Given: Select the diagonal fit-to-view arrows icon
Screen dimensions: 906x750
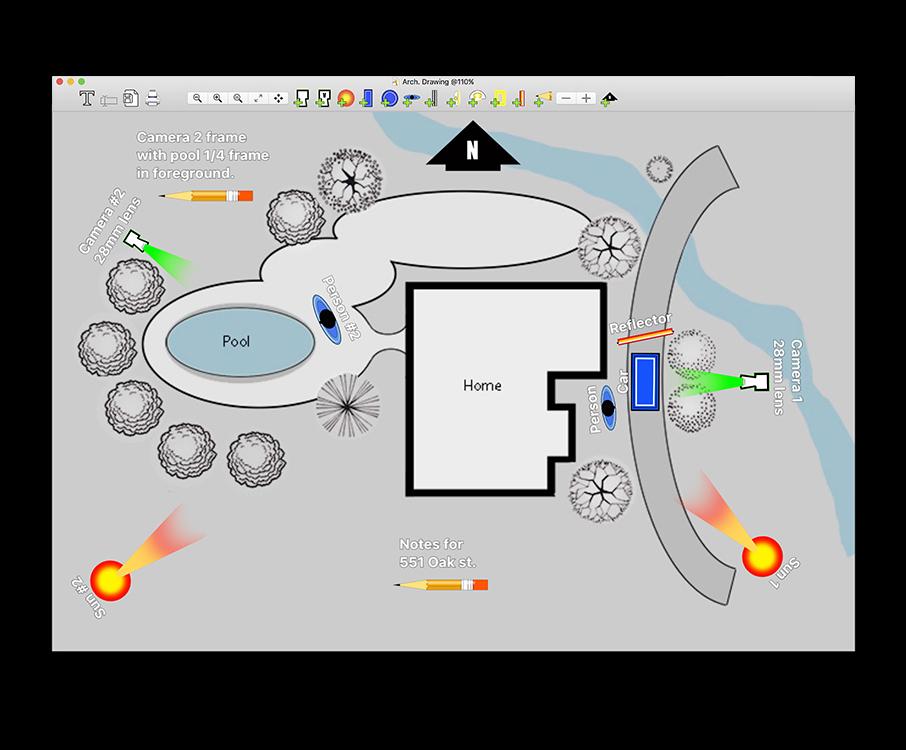Looking at the screenshot, I should [x=257, y=98].
